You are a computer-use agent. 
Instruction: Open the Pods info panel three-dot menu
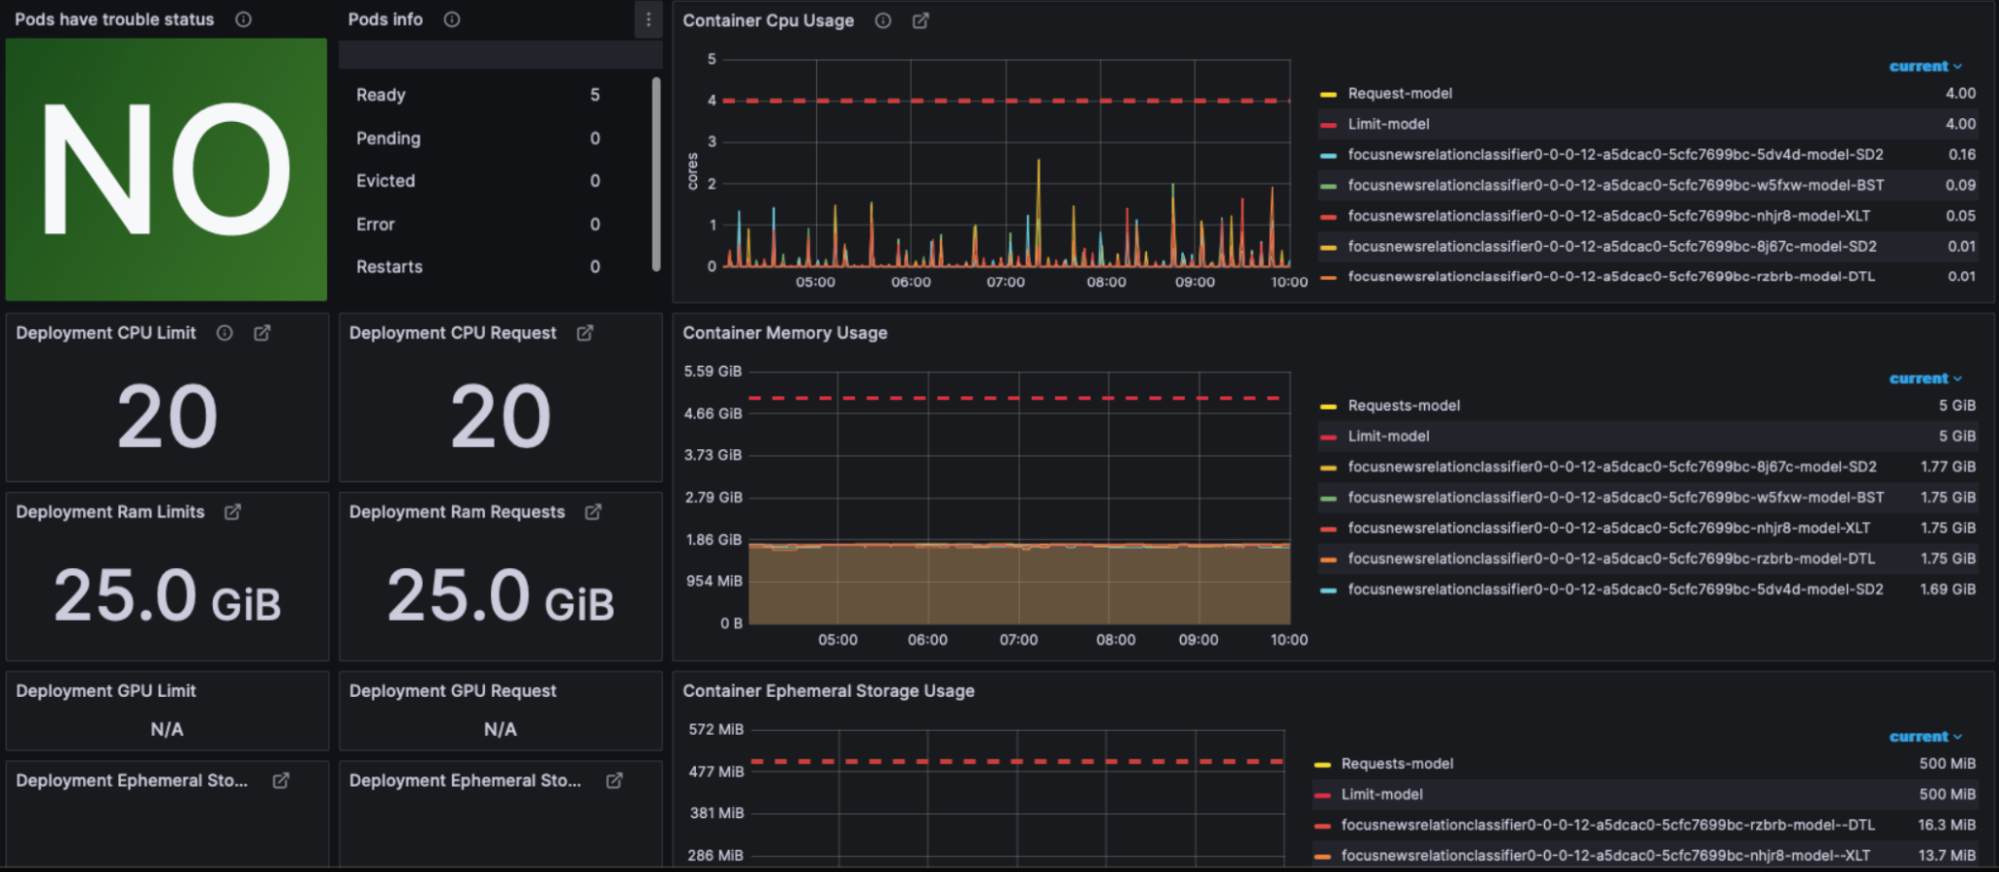[x=648, y=19]
